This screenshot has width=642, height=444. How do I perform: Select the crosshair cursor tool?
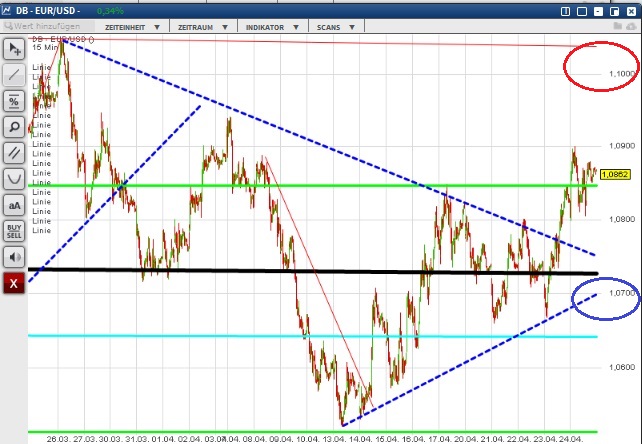[14, 49]
